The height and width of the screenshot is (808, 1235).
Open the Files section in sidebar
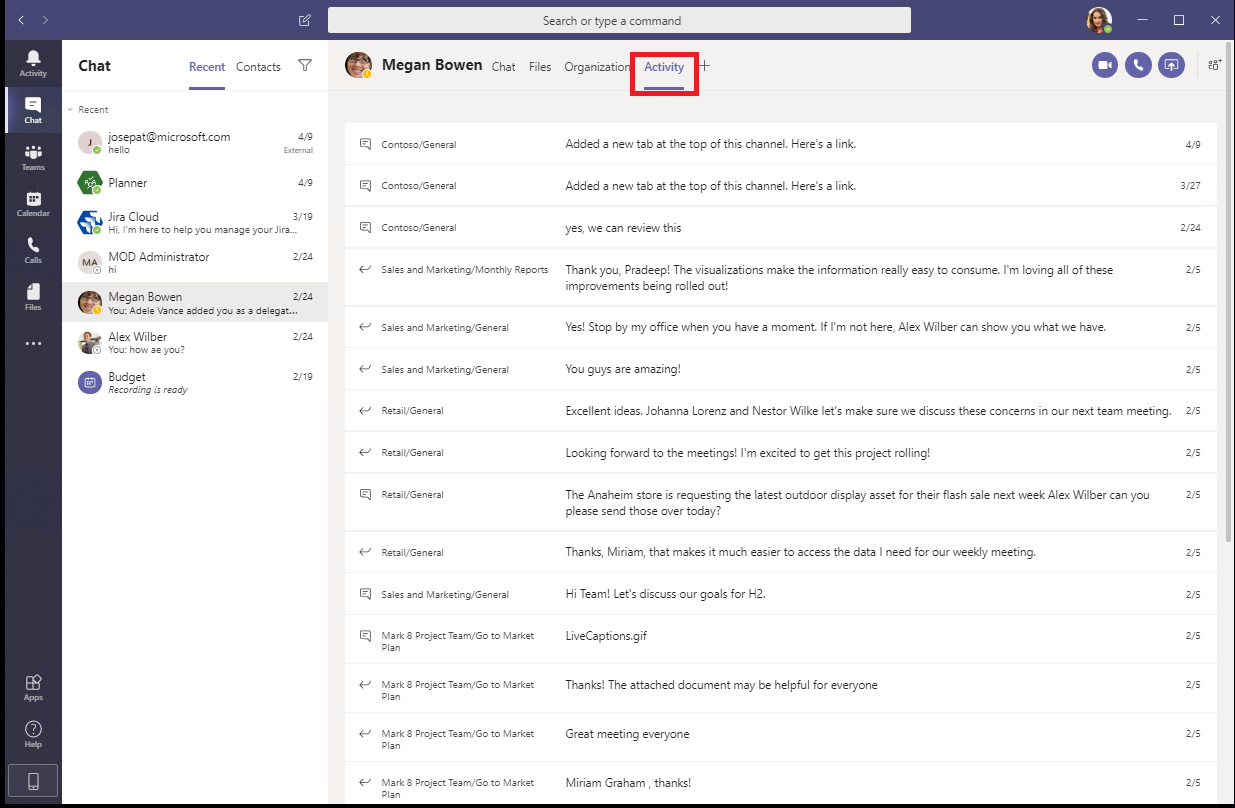pos(33,296)
